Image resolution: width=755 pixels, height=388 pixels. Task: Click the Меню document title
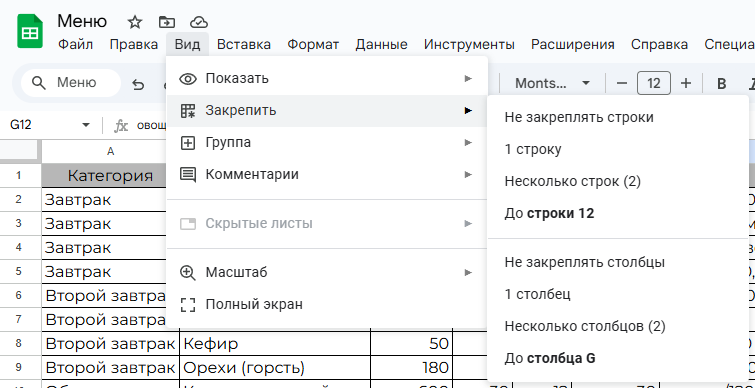pos(82,21)
